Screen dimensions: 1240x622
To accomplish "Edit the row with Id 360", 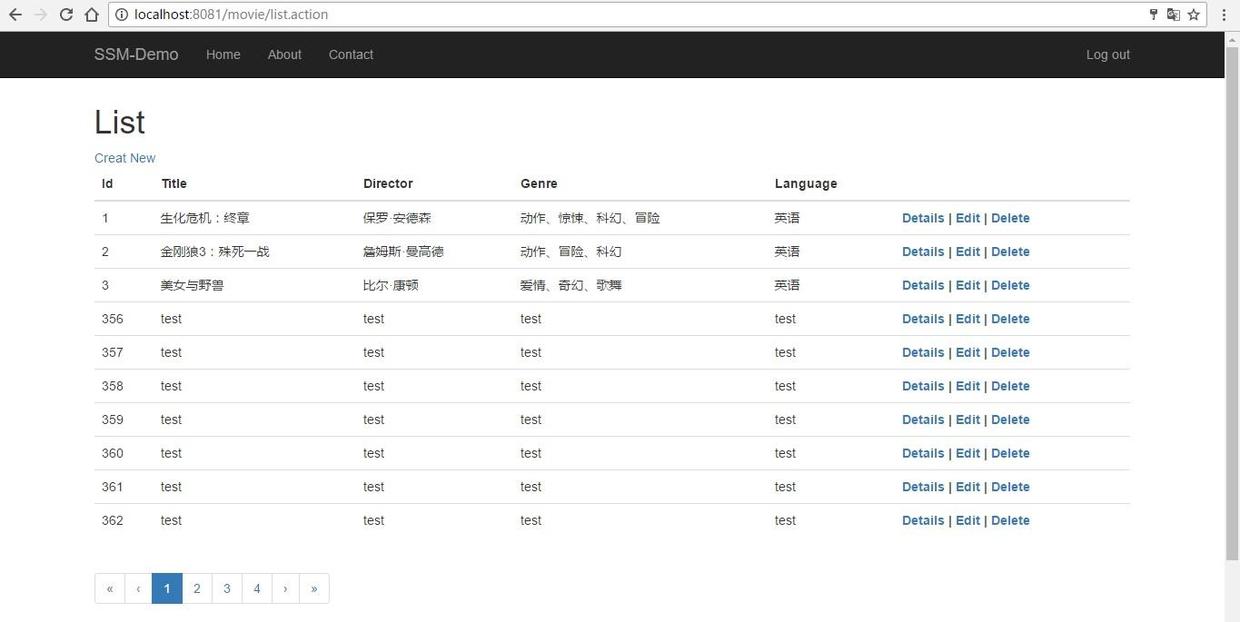I will [x=968, y=454].
